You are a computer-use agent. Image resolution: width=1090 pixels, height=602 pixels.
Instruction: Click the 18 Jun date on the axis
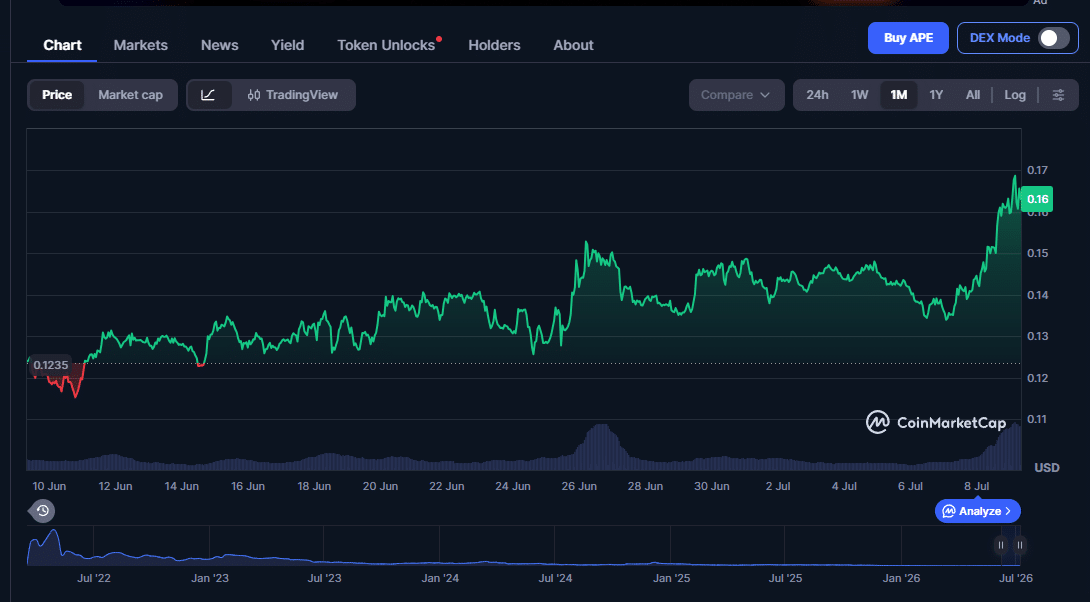(x=314, y=486)
